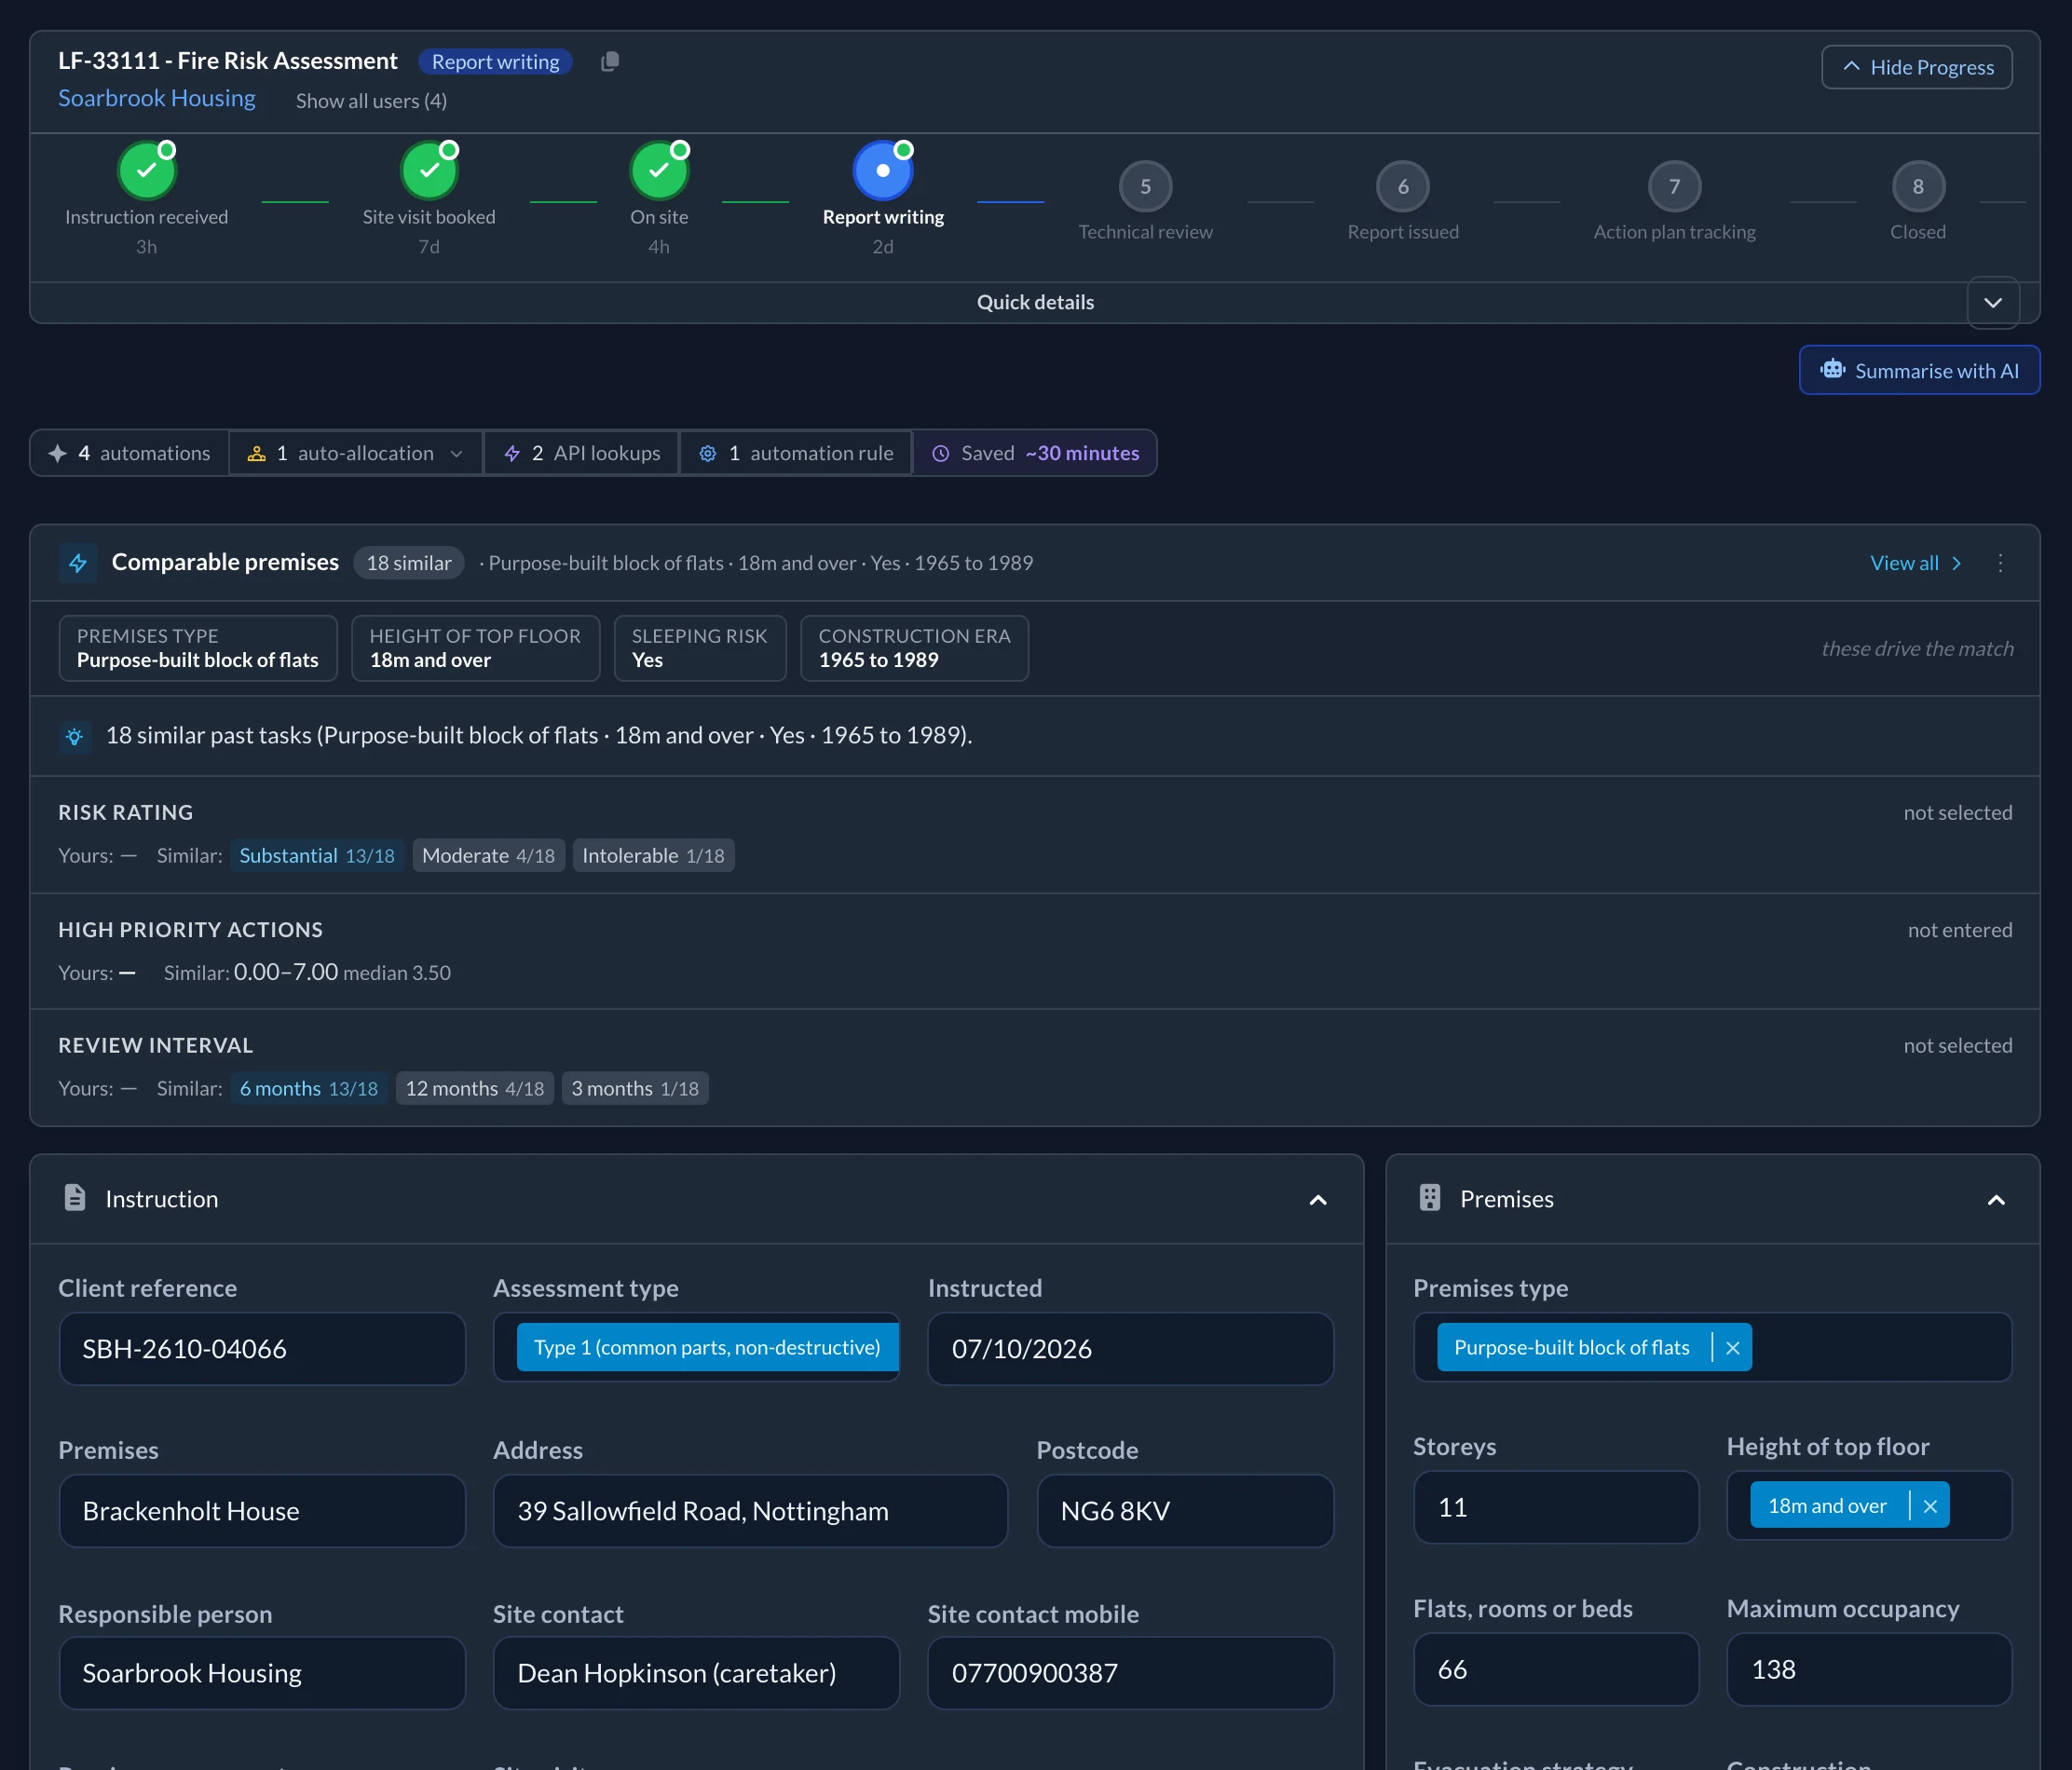Click the Site visit booked step checkmark
This screenshot has height=1770, width=2072.
click(429, 171)
